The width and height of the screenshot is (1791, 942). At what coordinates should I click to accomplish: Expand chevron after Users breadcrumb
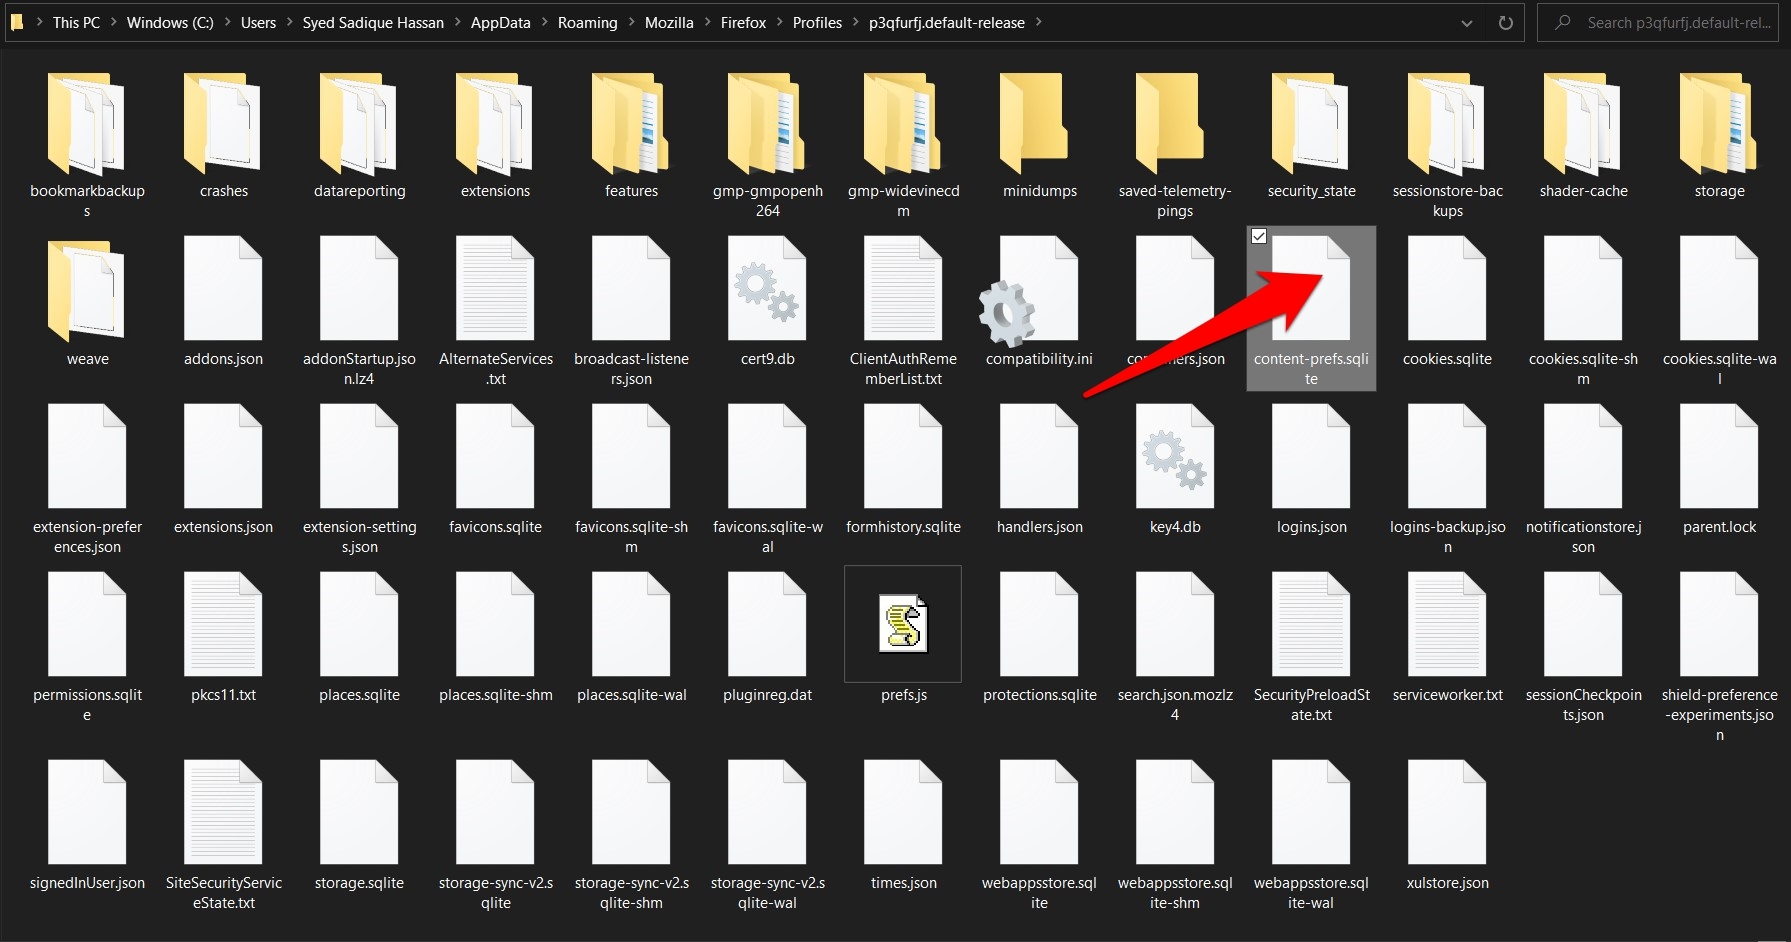tap(289, 22)
